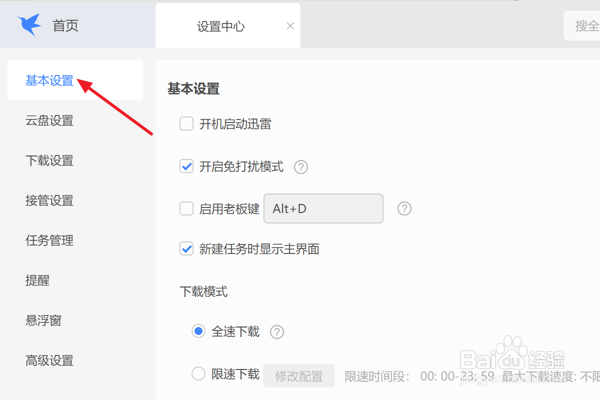Image resolution: width=600 pixels, height=400 pixels.
Task: Uncheck 开启免打扰模式 checkbox
Action: 186,167
